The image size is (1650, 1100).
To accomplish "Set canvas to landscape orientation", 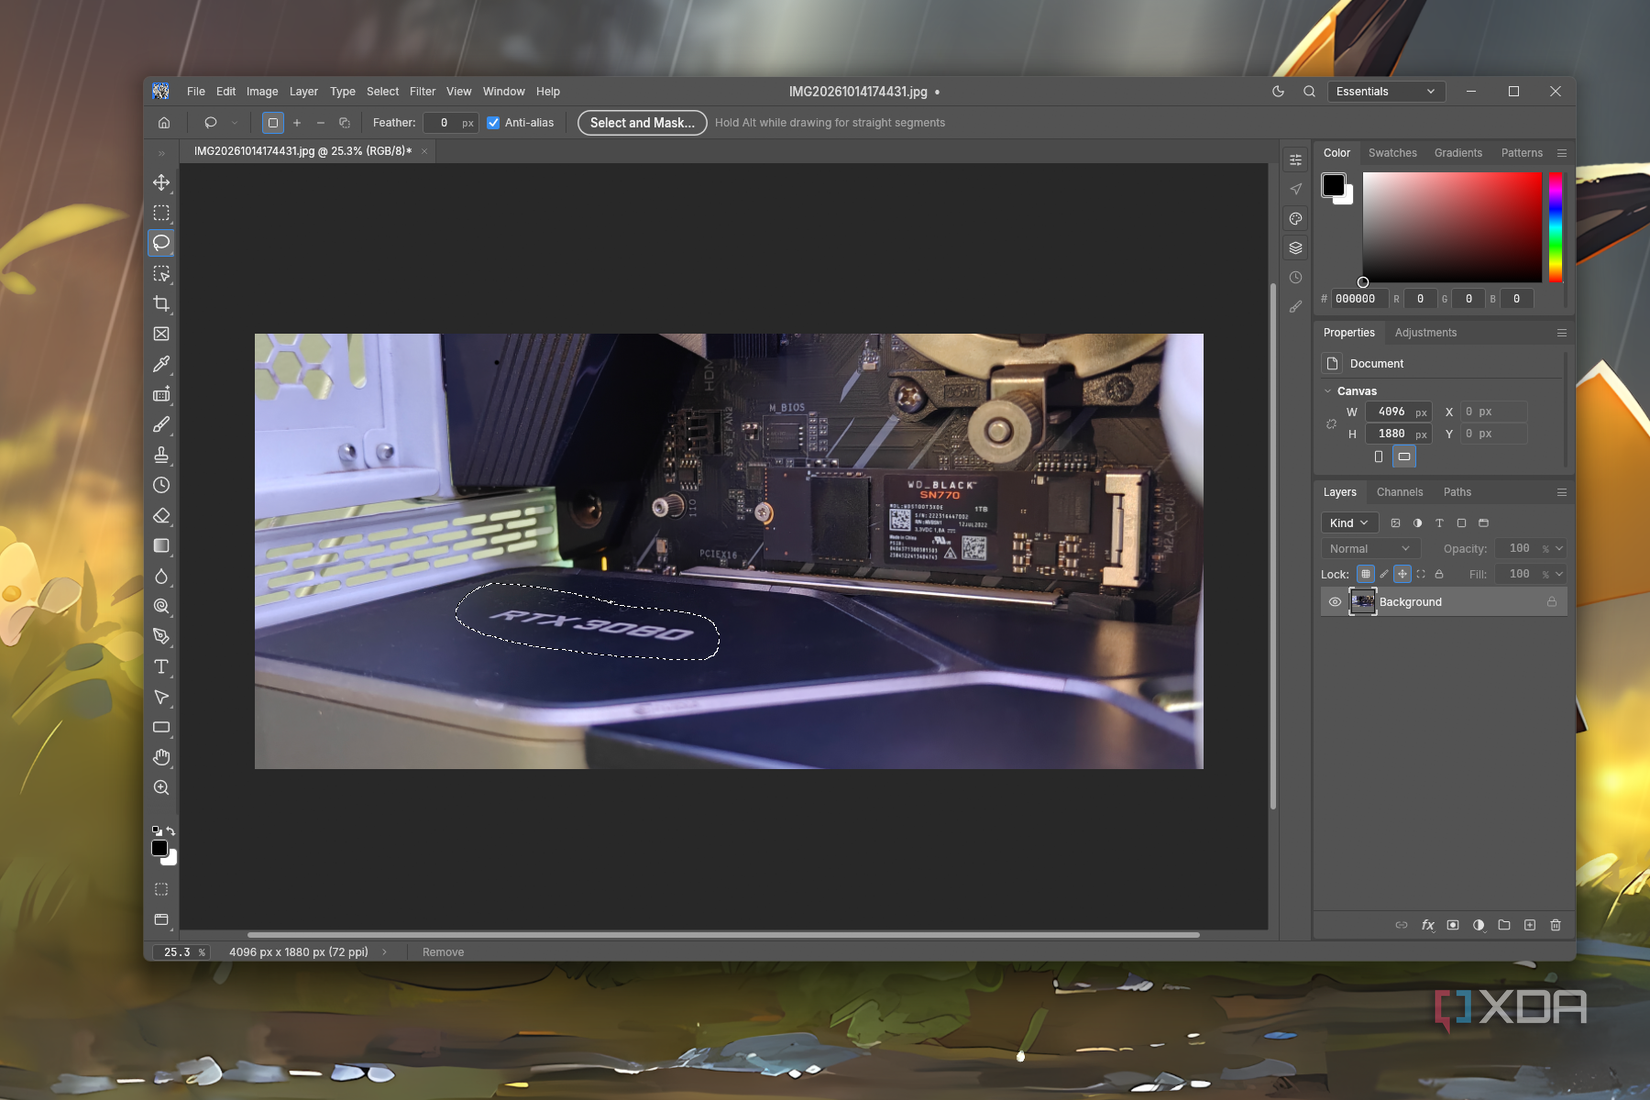I will [1404, 456].
